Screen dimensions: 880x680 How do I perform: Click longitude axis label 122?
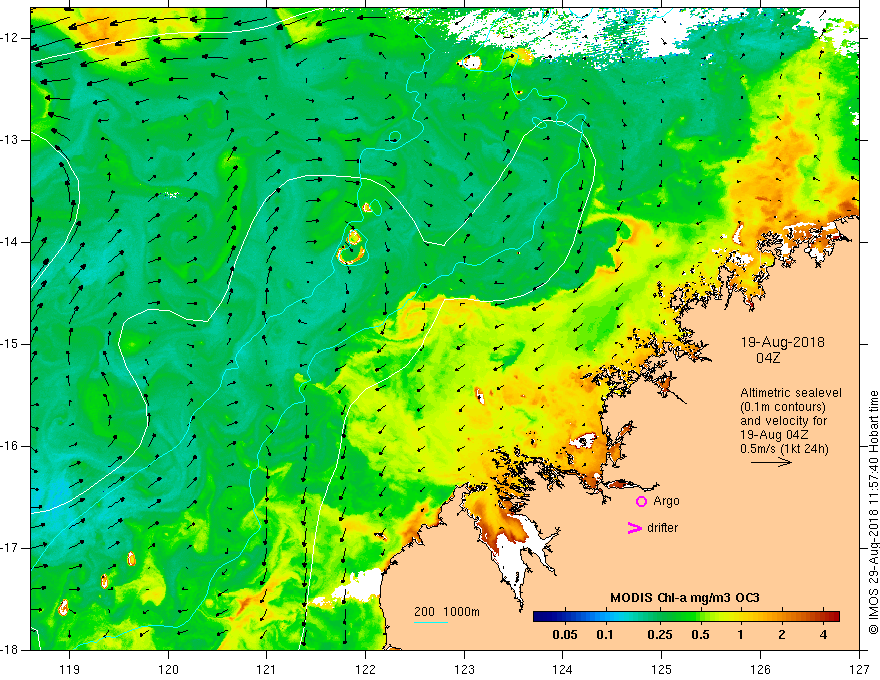365,669
